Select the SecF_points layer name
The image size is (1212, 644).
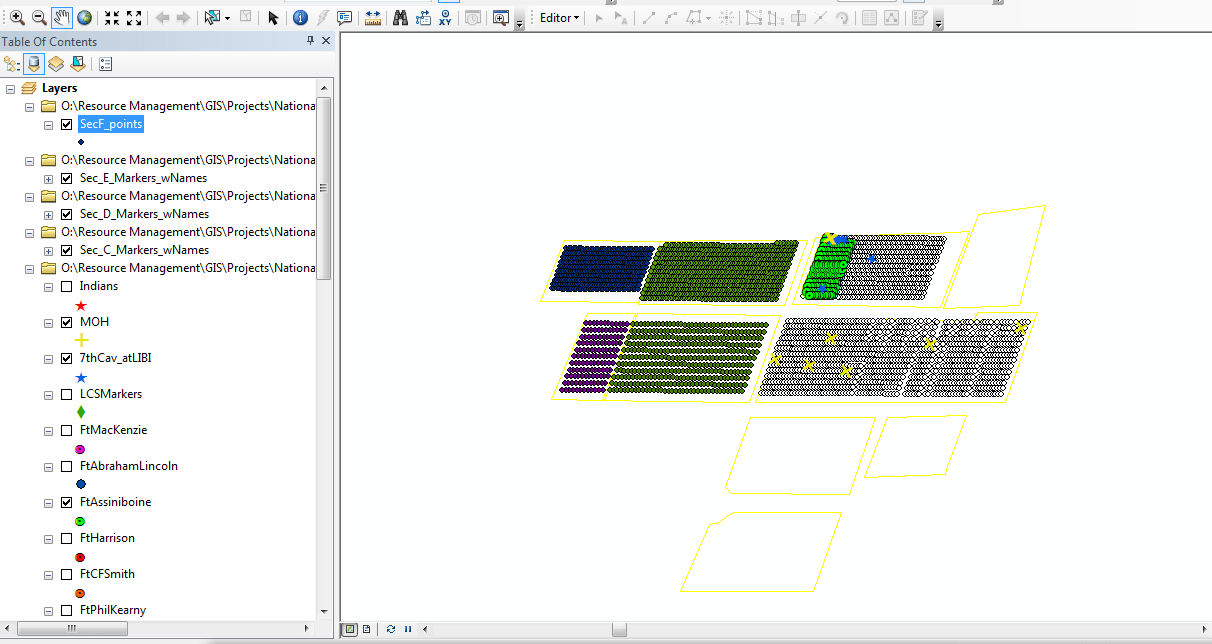coord(110,124)
